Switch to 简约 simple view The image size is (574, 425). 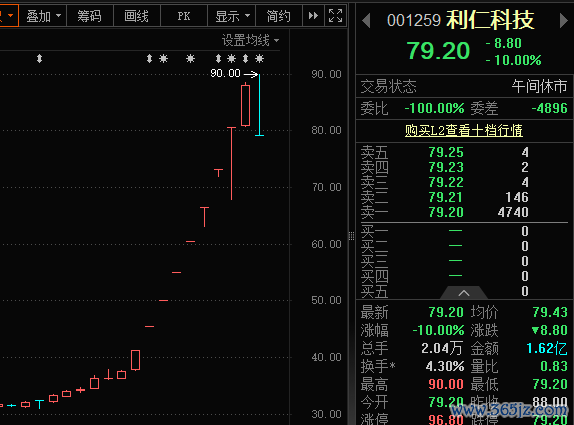(x=279, y=16)
